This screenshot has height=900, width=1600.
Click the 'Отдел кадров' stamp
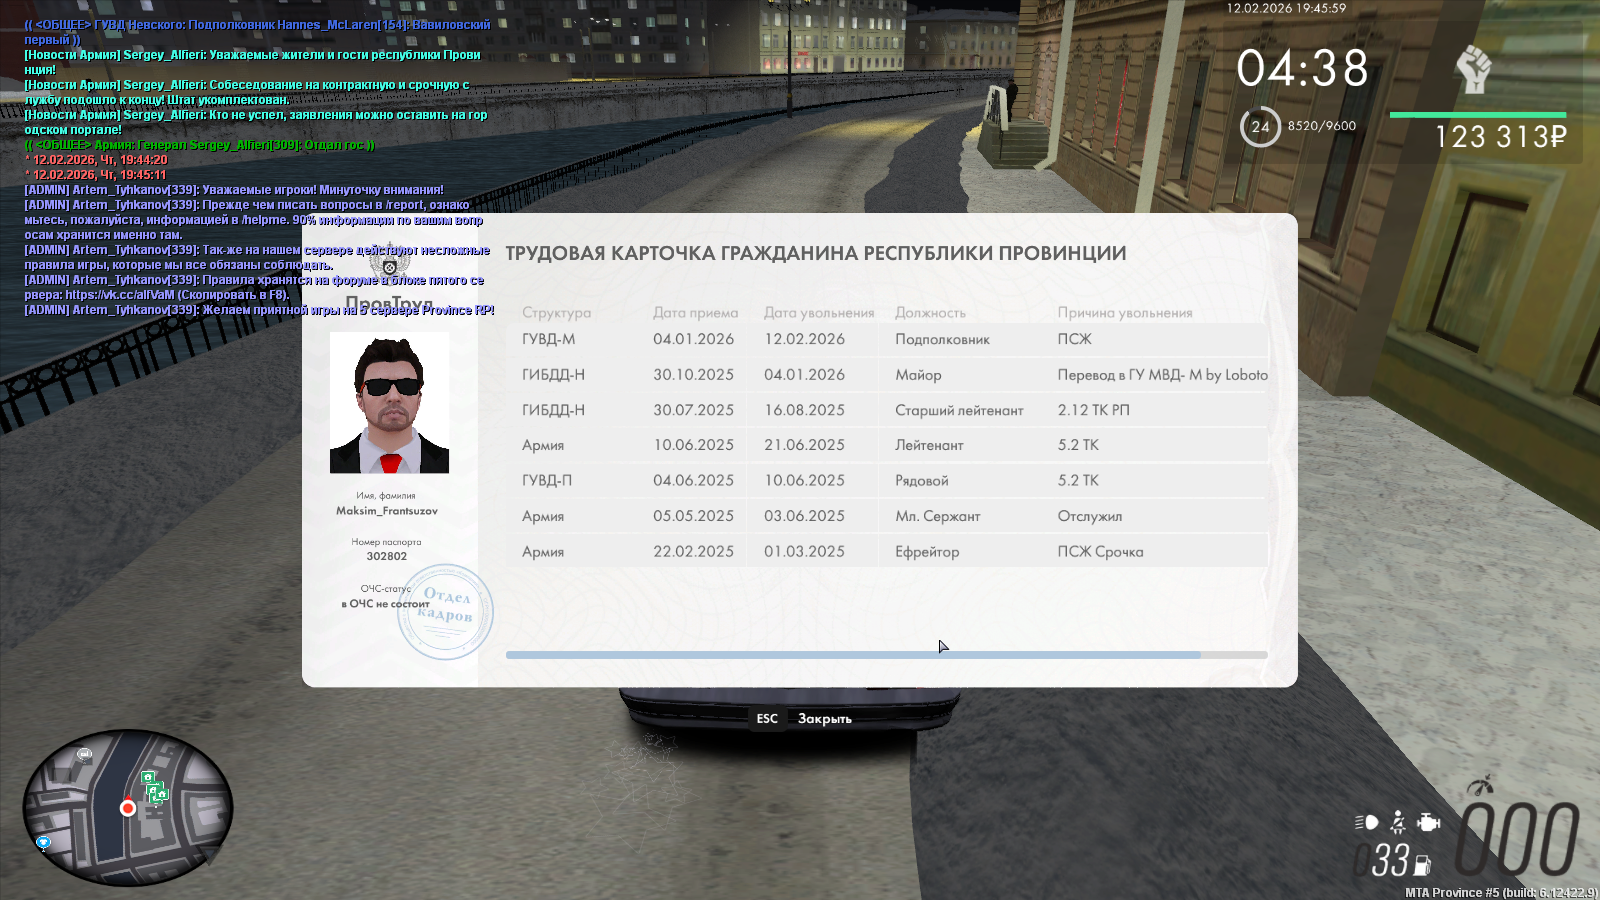[445, 611]
